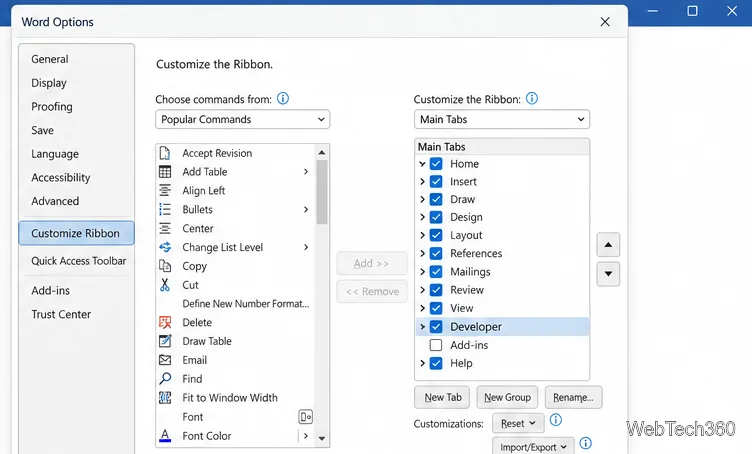Expand the Insert tab tree node
Viewport: 752px width, 454px height.
click(x=422, y=182)
